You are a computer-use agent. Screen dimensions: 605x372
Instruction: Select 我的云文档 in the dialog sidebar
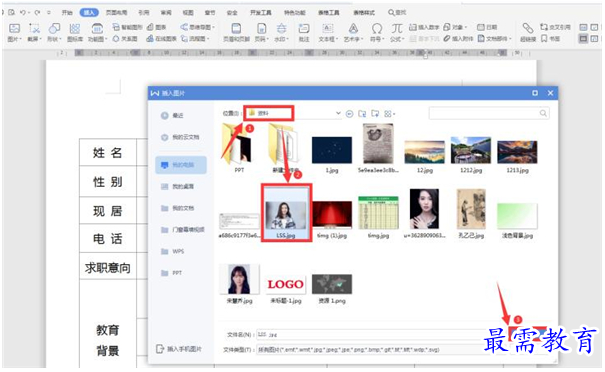181,137
